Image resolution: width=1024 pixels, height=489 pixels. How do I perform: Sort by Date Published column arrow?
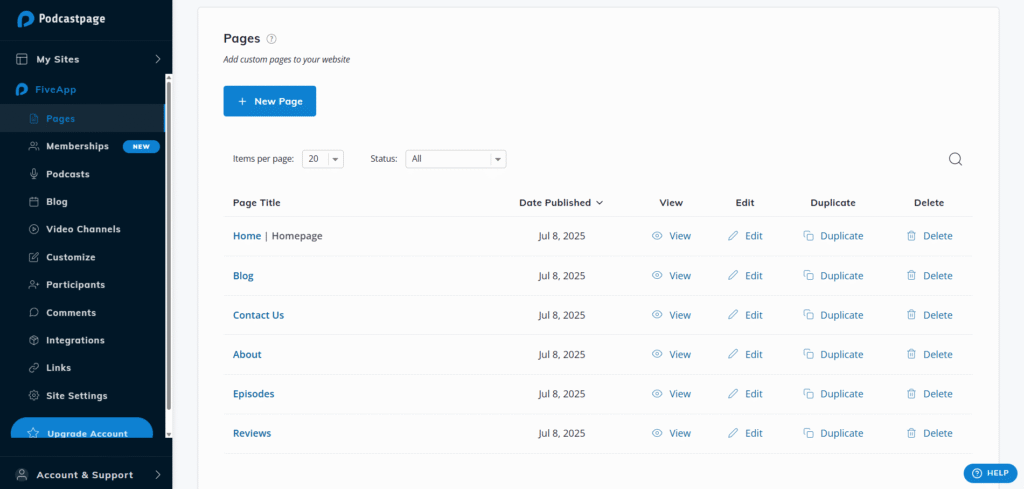600,203
